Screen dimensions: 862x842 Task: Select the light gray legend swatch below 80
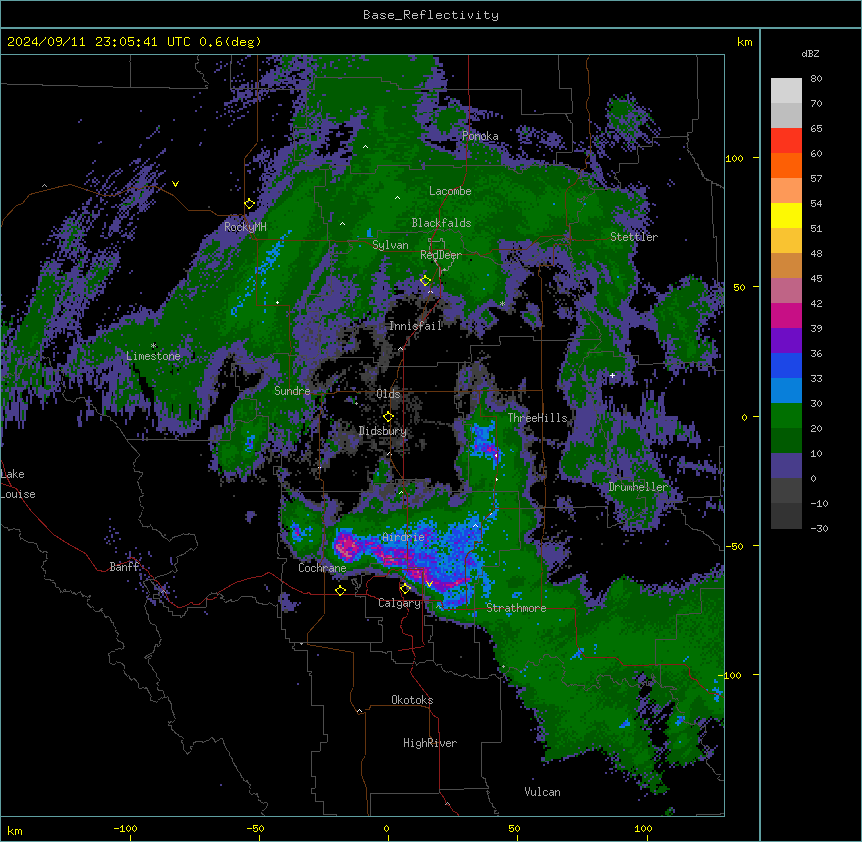click(x=786, y=91)
